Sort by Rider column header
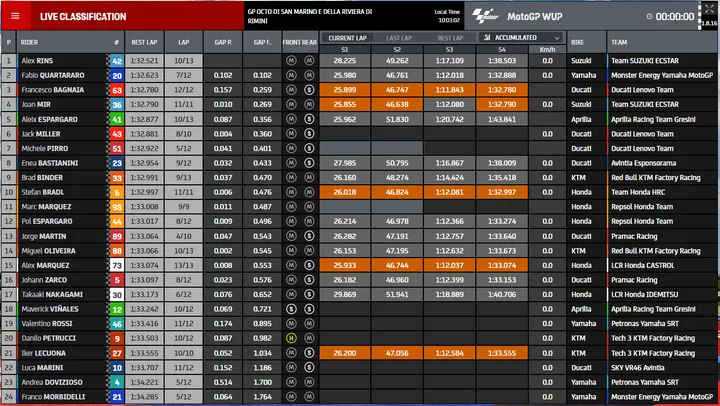Viewport: 720px width, 406px height. point(29,42)
